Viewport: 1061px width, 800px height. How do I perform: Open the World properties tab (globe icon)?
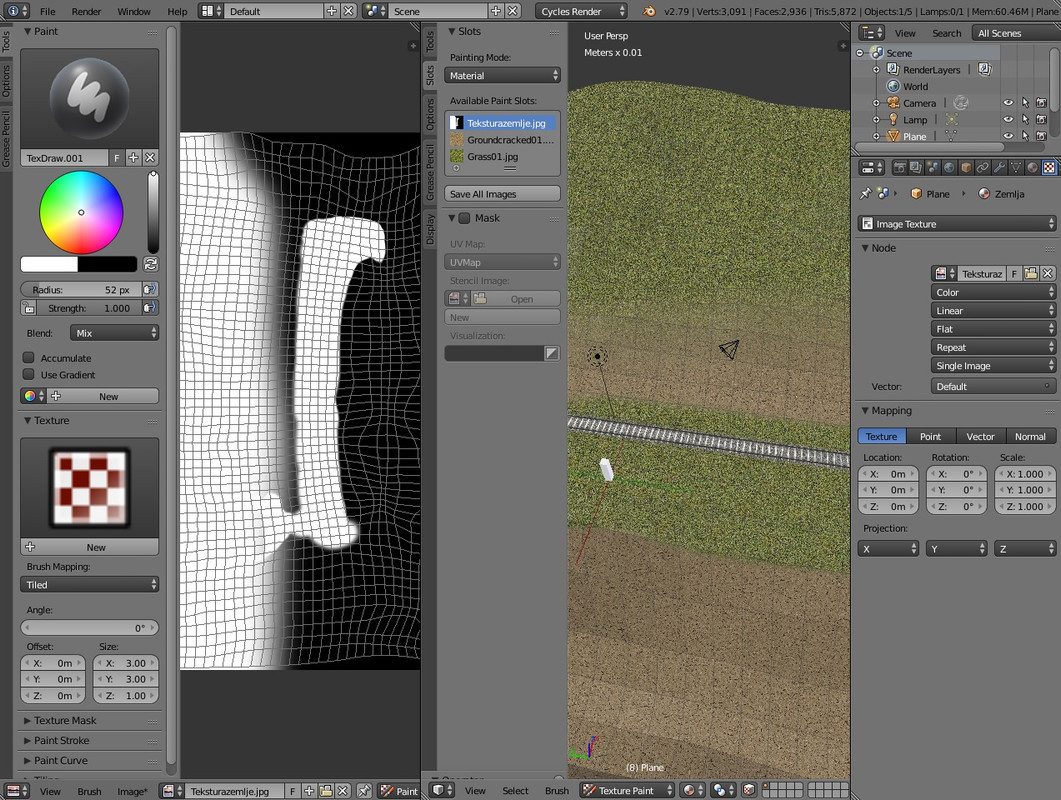tap(949, 167)
